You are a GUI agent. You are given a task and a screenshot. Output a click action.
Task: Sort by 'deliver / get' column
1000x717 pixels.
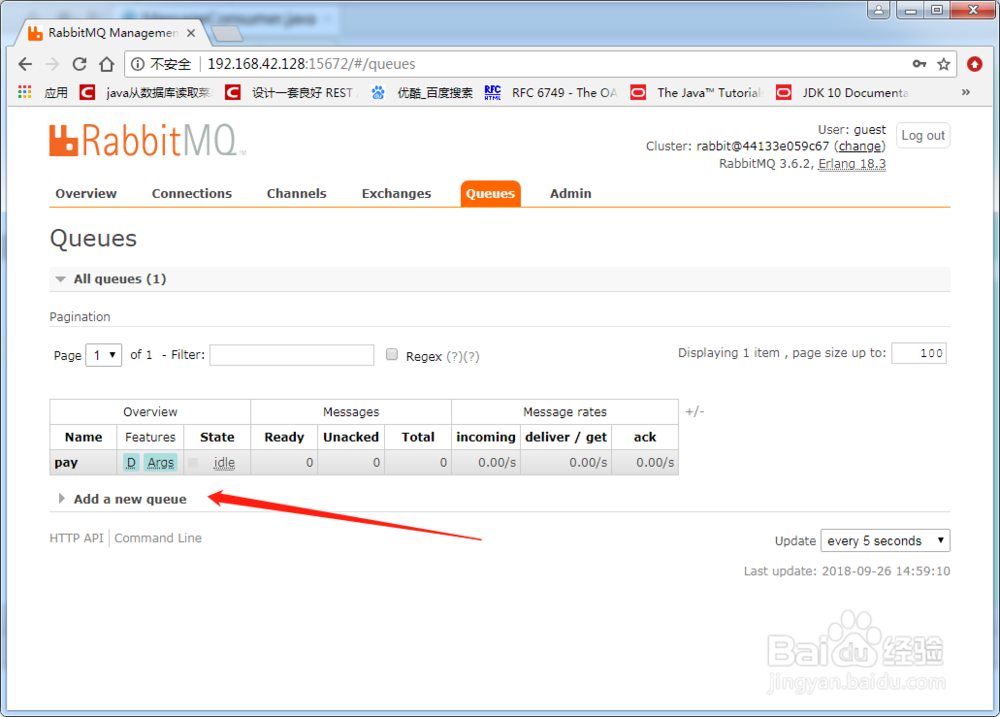tap(566, 437)
